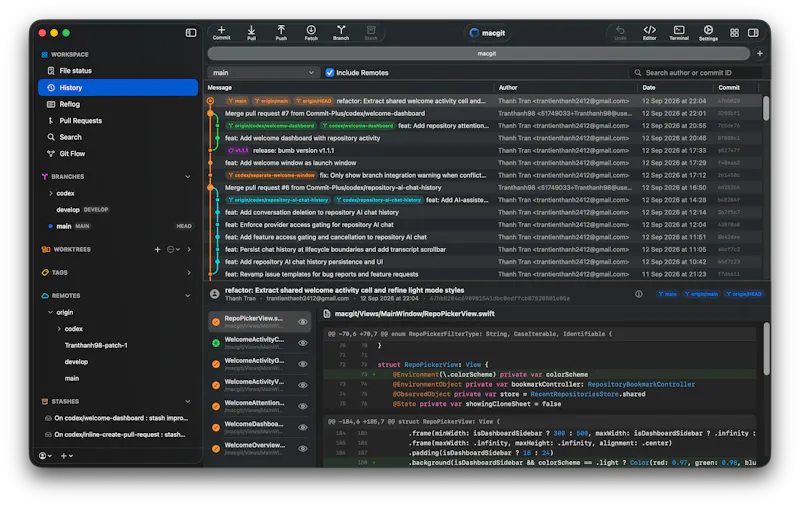The image size is (800, 506).
Task: Click the origin/HEAD tag in commit details
Action: 744,294
